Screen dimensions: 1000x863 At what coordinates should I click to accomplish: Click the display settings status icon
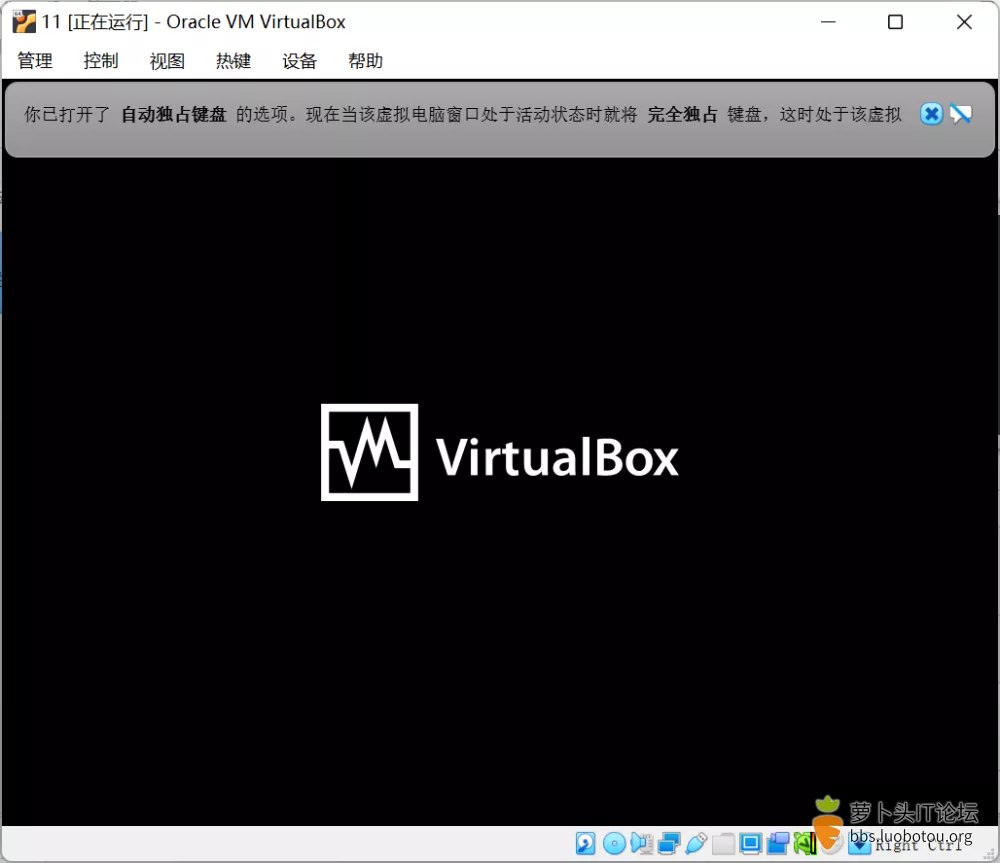click(x=751, y=843)
